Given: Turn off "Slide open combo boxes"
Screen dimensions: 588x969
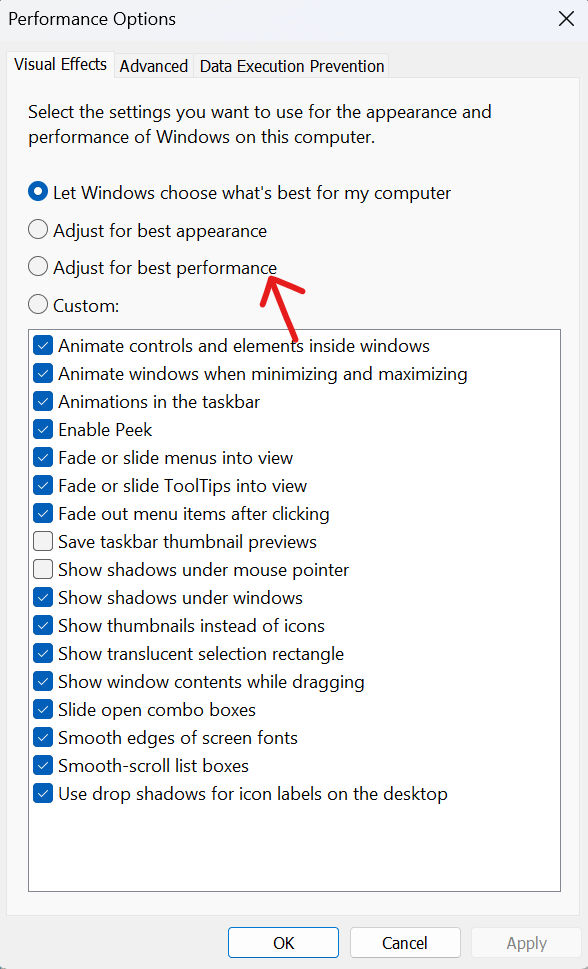Looking at the screenshot, I should pyautogui.click(x=43, y=709).
